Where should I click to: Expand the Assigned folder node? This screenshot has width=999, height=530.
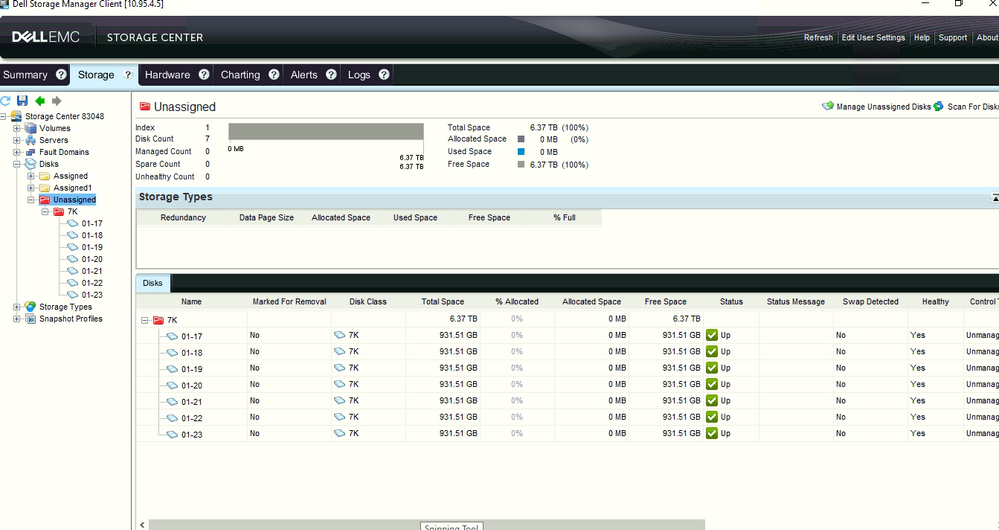(31, 176)
